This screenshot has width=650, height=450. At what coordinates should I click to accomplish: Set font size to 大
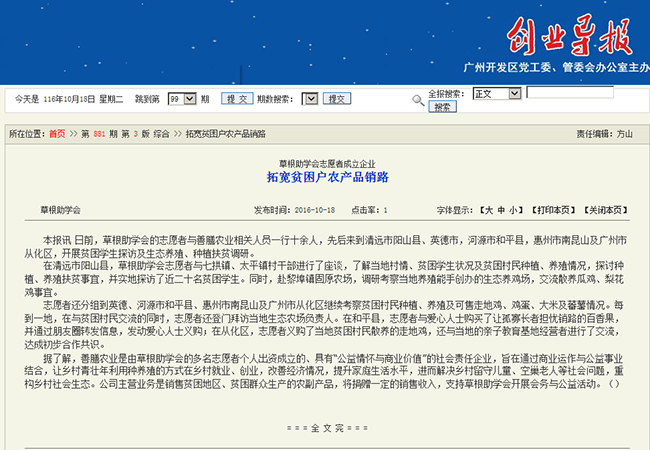pos(487,211)
